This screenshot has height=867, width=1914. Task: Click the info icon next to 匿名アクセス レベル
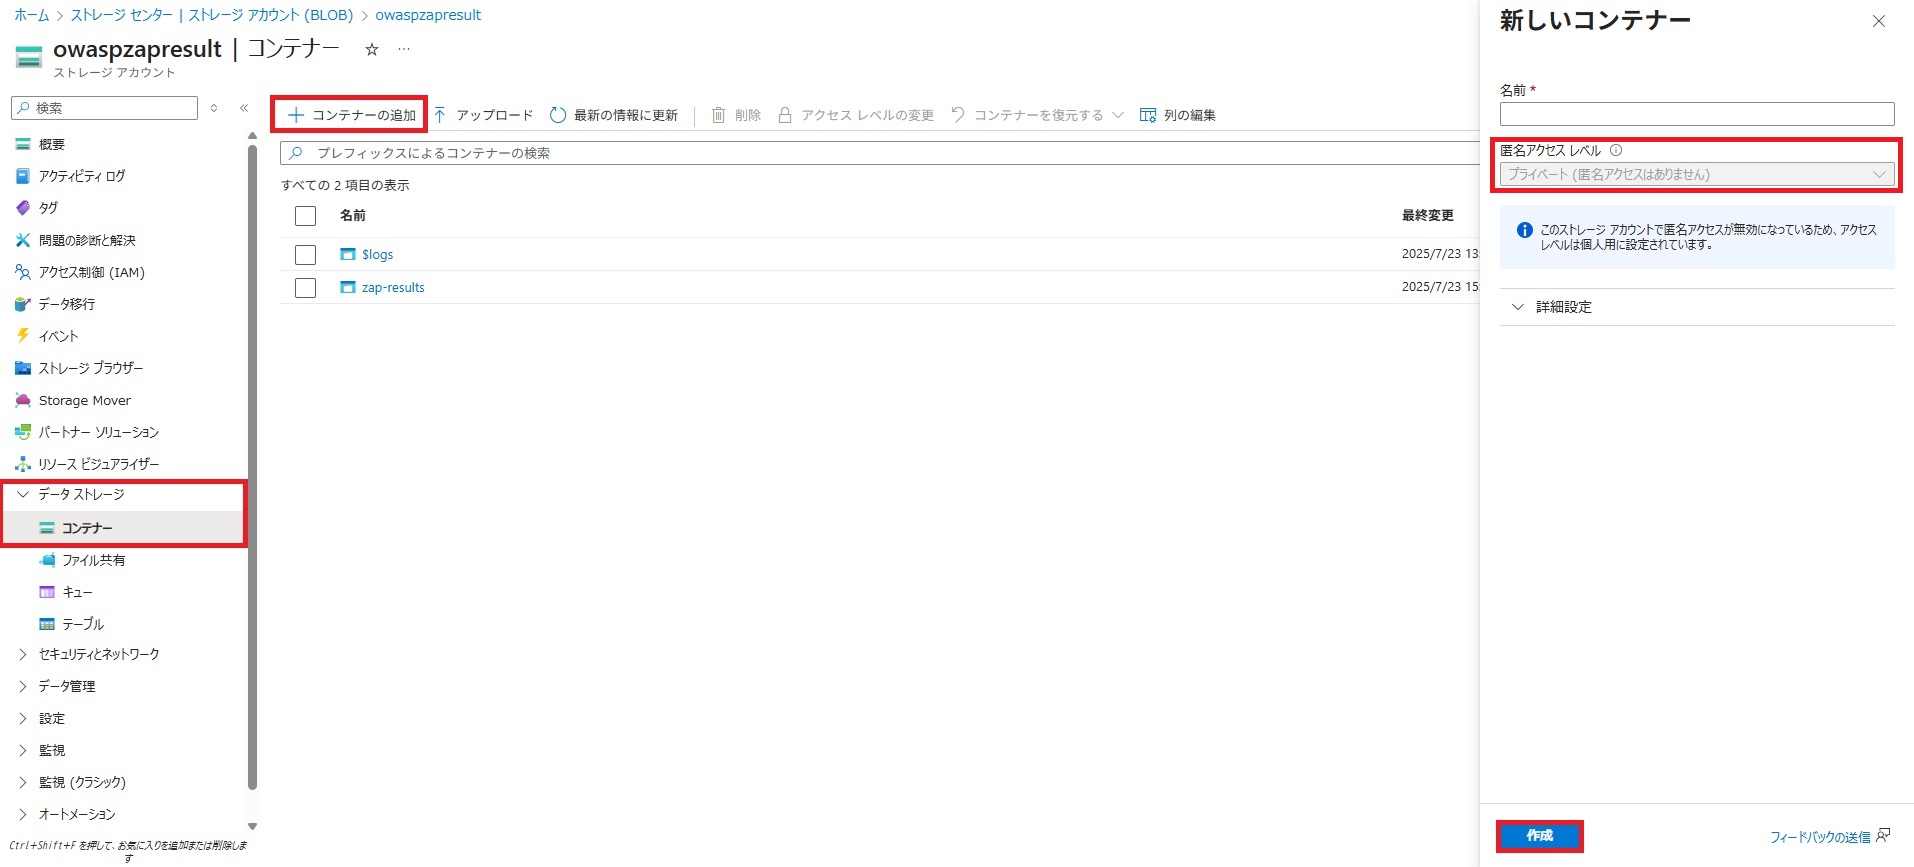pos(1616,151)
